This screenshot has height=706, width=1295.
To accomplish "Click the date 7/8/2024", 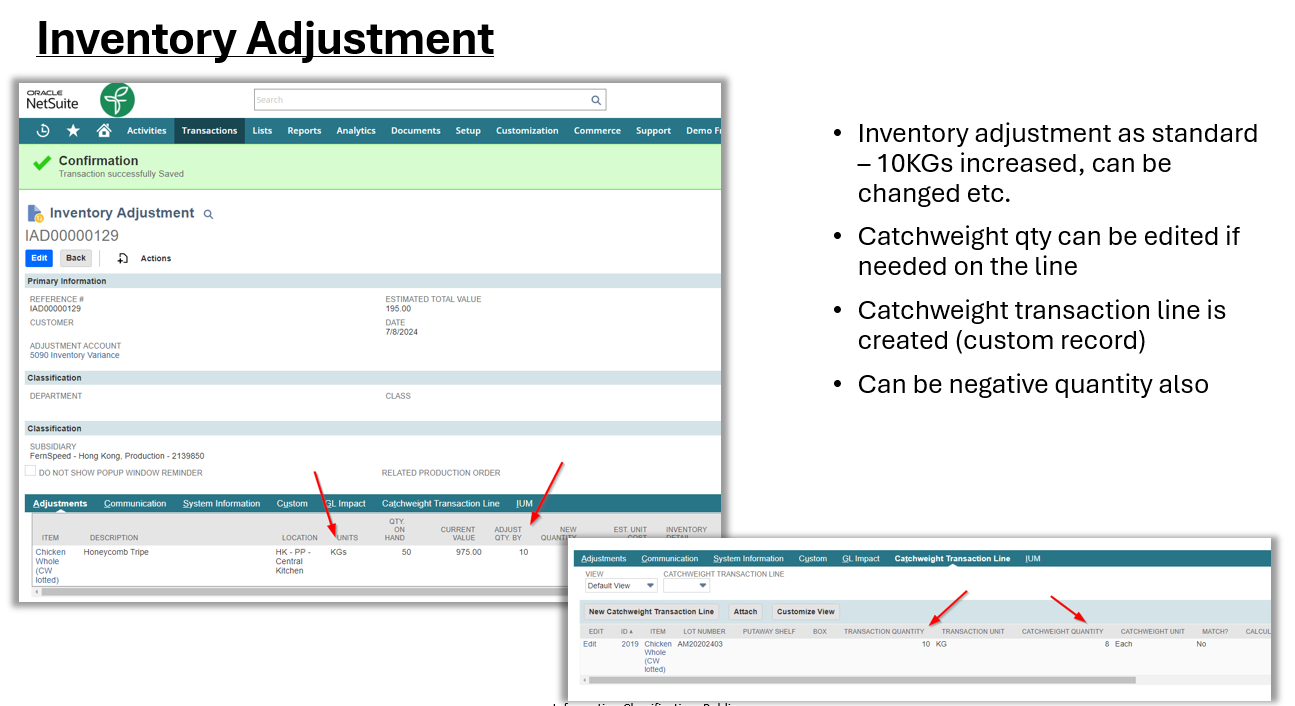I will tap(402, 332).
